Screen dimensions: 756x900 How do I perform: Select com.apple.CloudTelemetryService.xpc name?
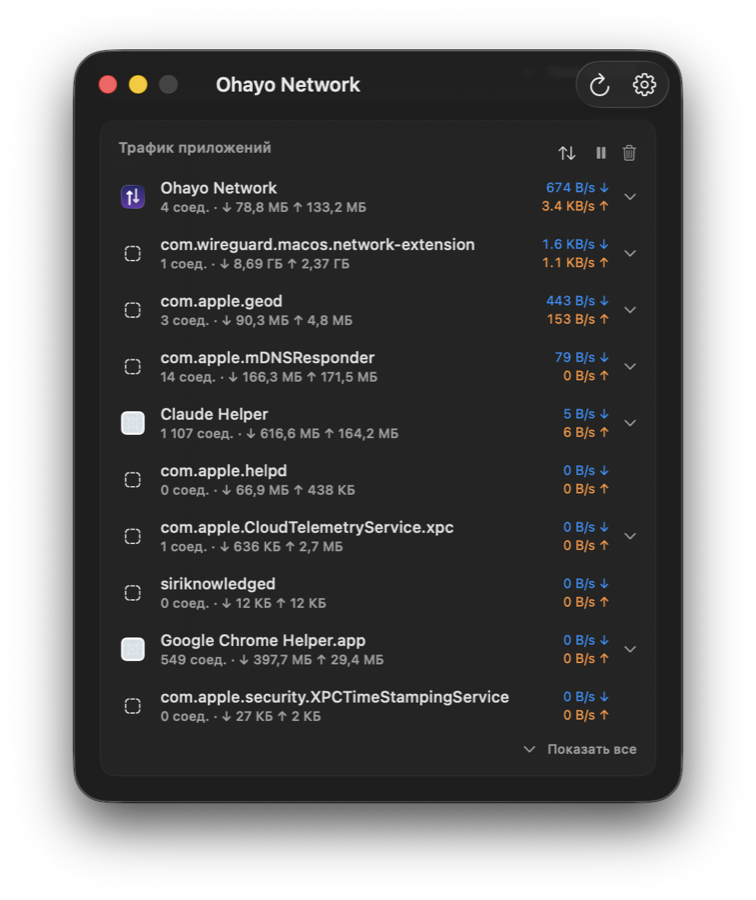[307, 527]
